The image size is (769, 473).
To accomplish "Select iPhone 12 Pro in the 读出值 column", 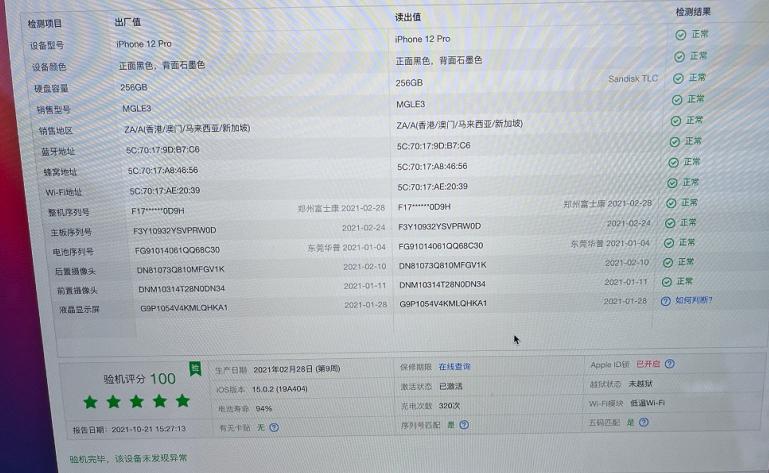I will click(422, 39).
